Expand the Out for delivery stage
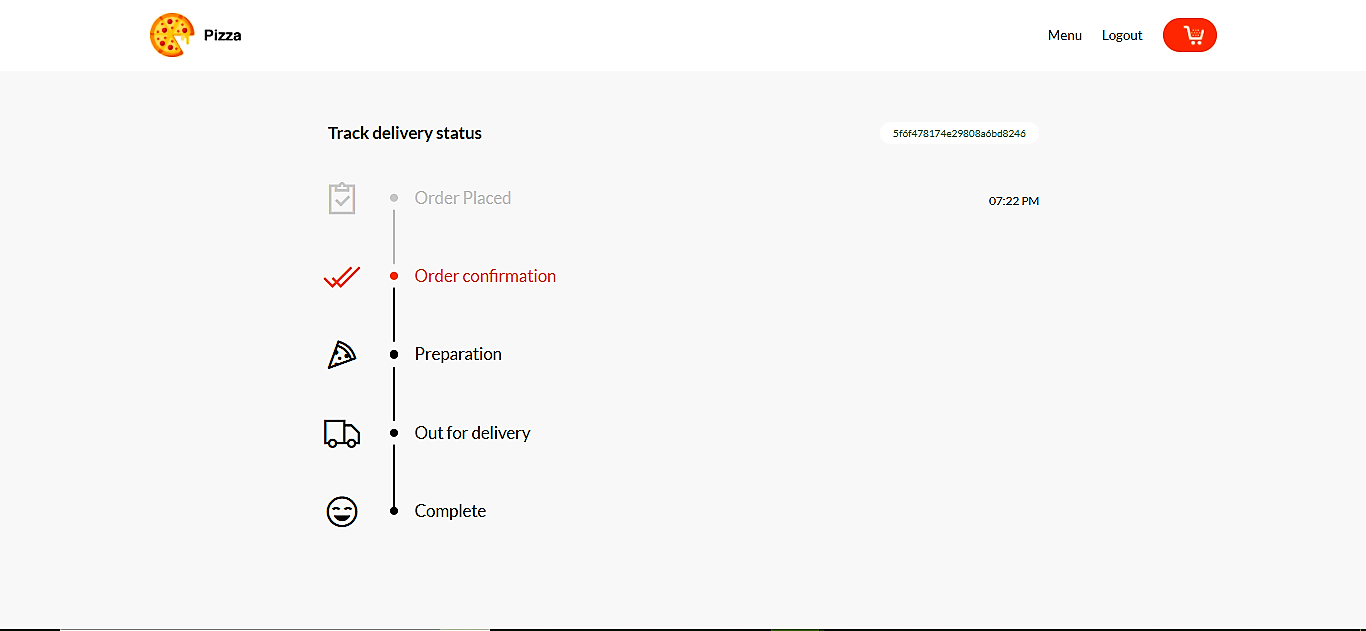 click(x=472, y=432)
